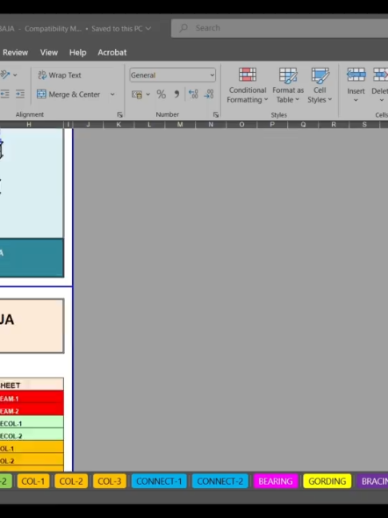Click the Accounting Number Format icon
388x518 pixels.
137,94
